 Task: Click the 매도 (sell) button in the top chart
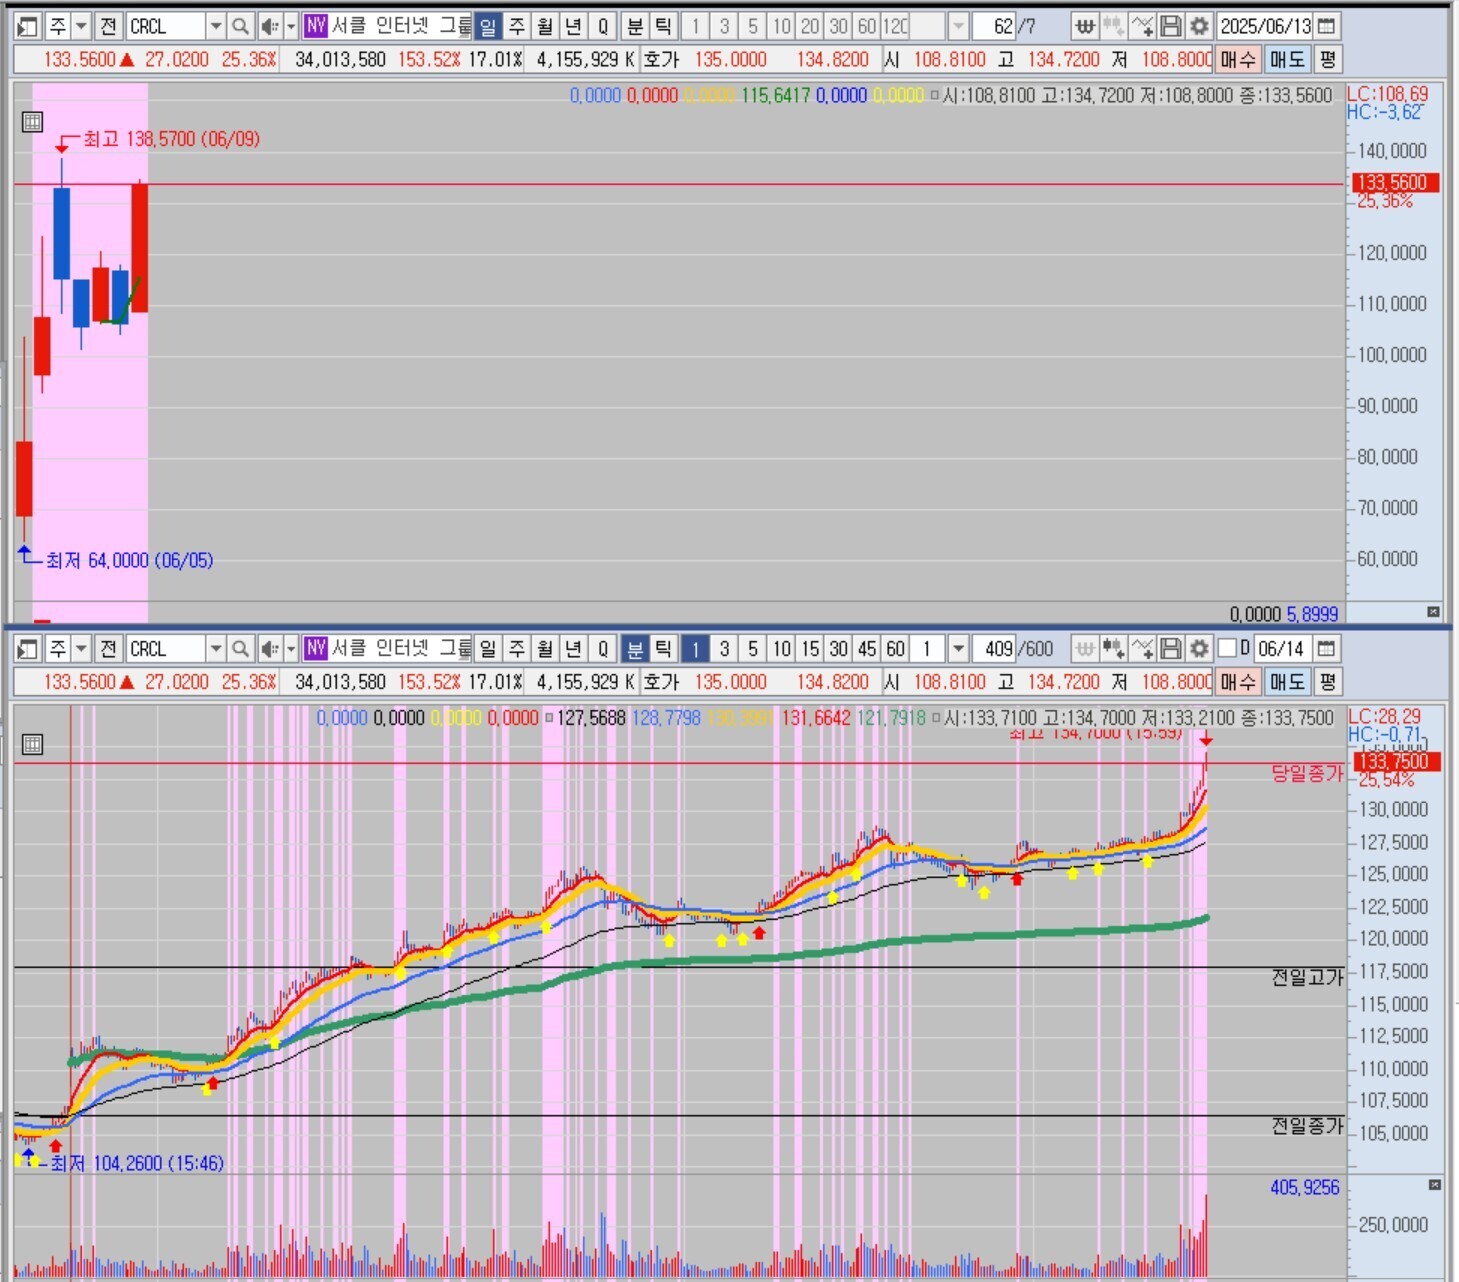(1288, 59)
